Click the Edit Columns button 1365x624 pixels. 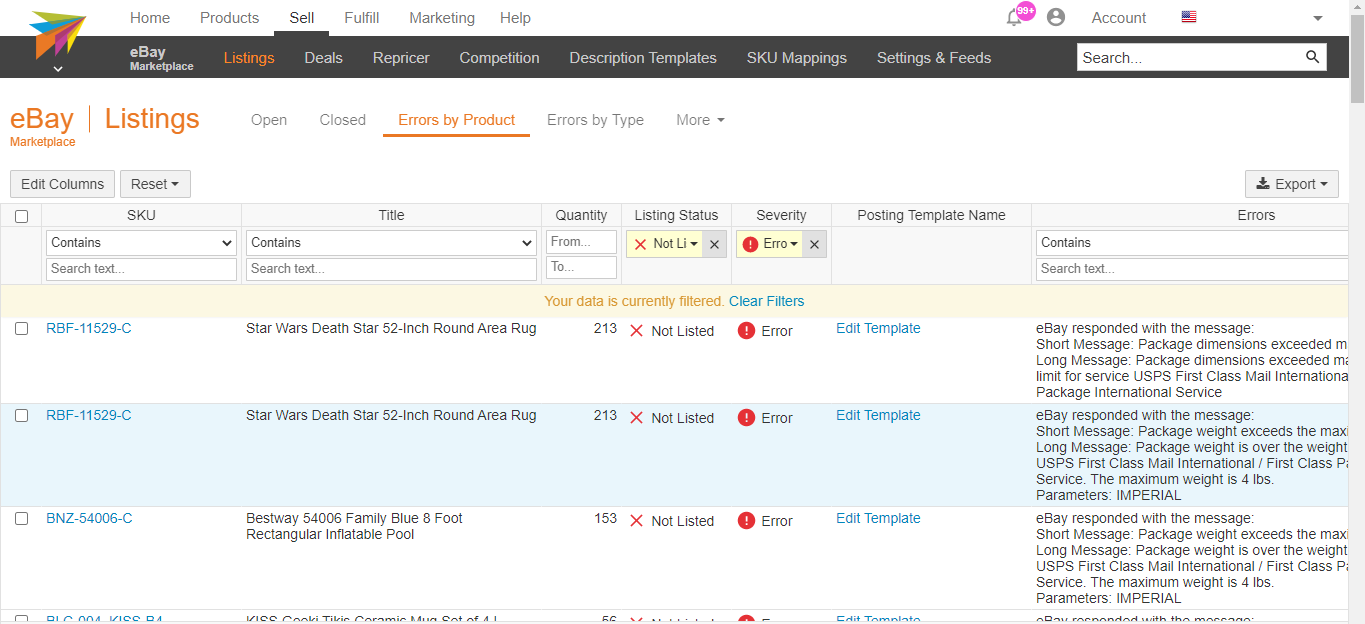pyautogui.click(x=62, y=184)
